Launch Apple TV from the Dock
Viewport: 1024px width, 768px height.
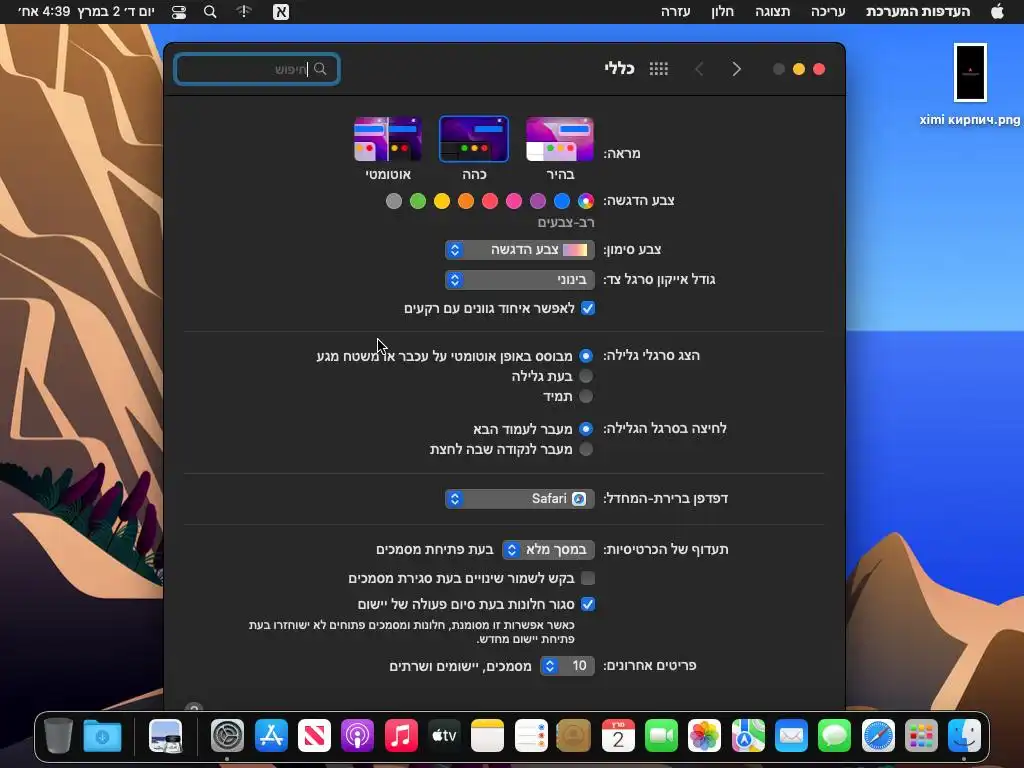(x=444, y=736)
